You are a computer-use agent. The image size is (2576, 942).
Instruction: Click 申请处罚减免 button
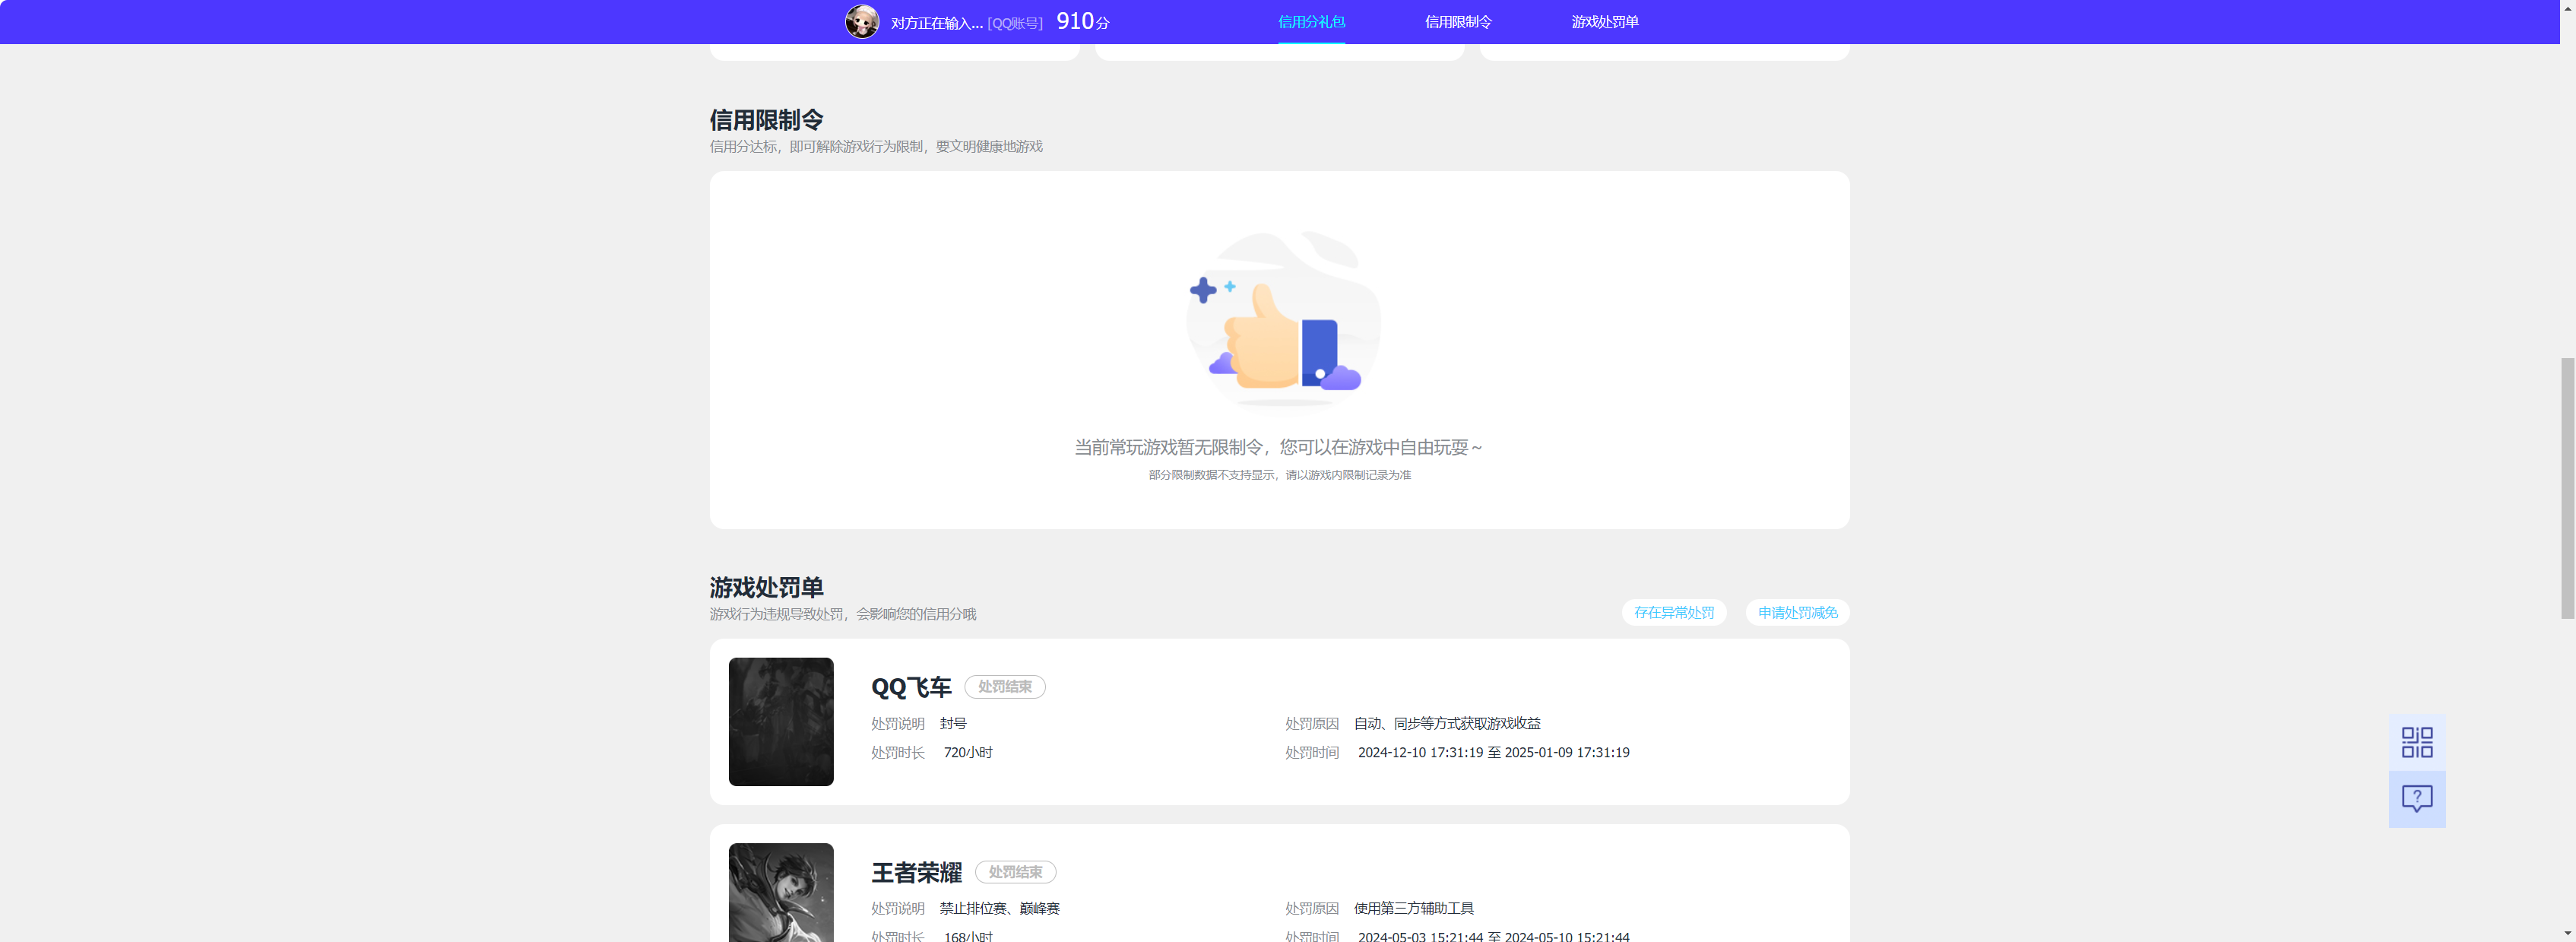tap(1797, 612)
